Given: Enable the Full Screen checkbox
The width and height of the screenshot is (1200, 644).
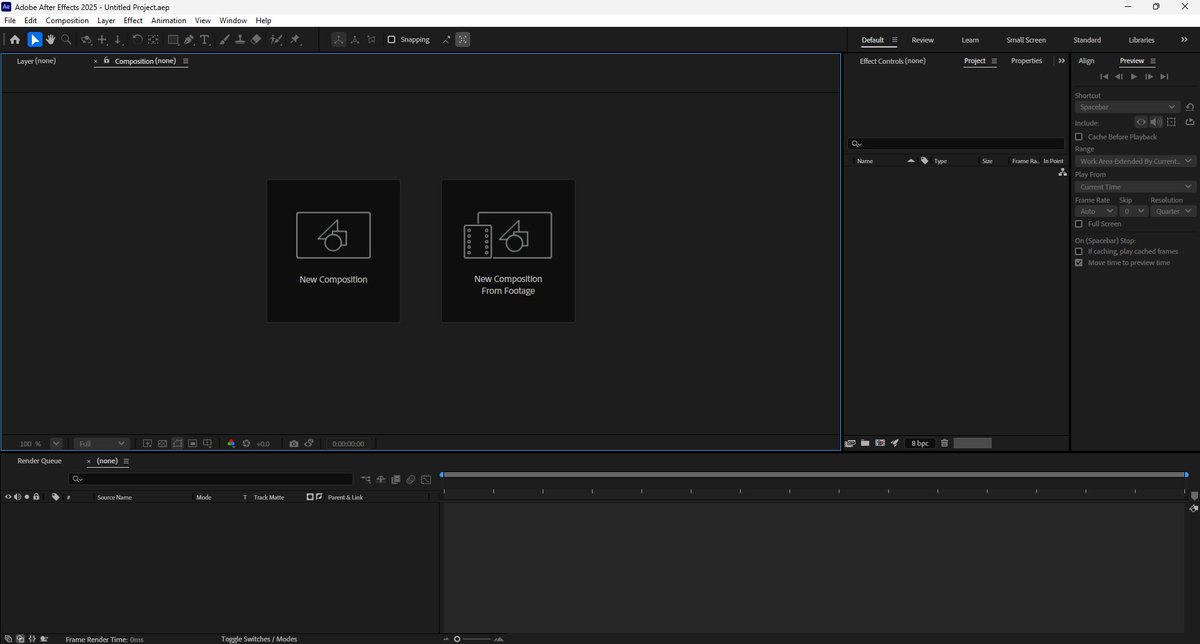Looking at the screenshot, I should 1079,224.
